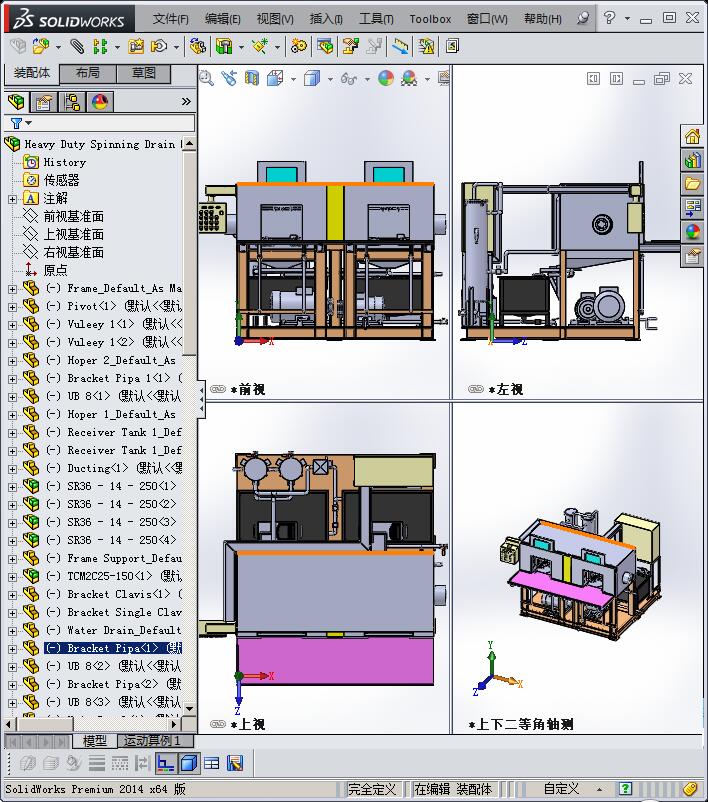Screen dimensions: 708x802
Task: Click the Previous View icon
Action: coord(229,78)
